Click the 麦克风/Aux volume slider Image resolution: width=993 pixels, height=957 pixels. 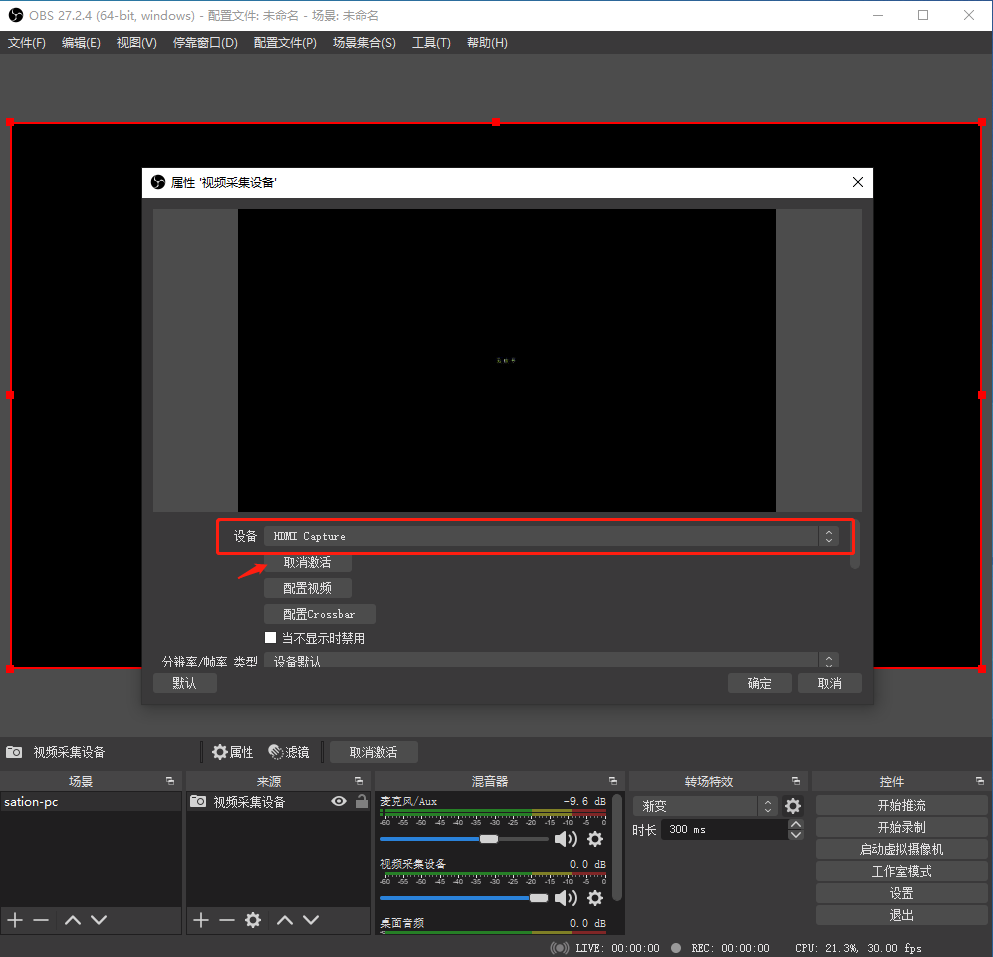pyautogui.click(x=465, y=839)
